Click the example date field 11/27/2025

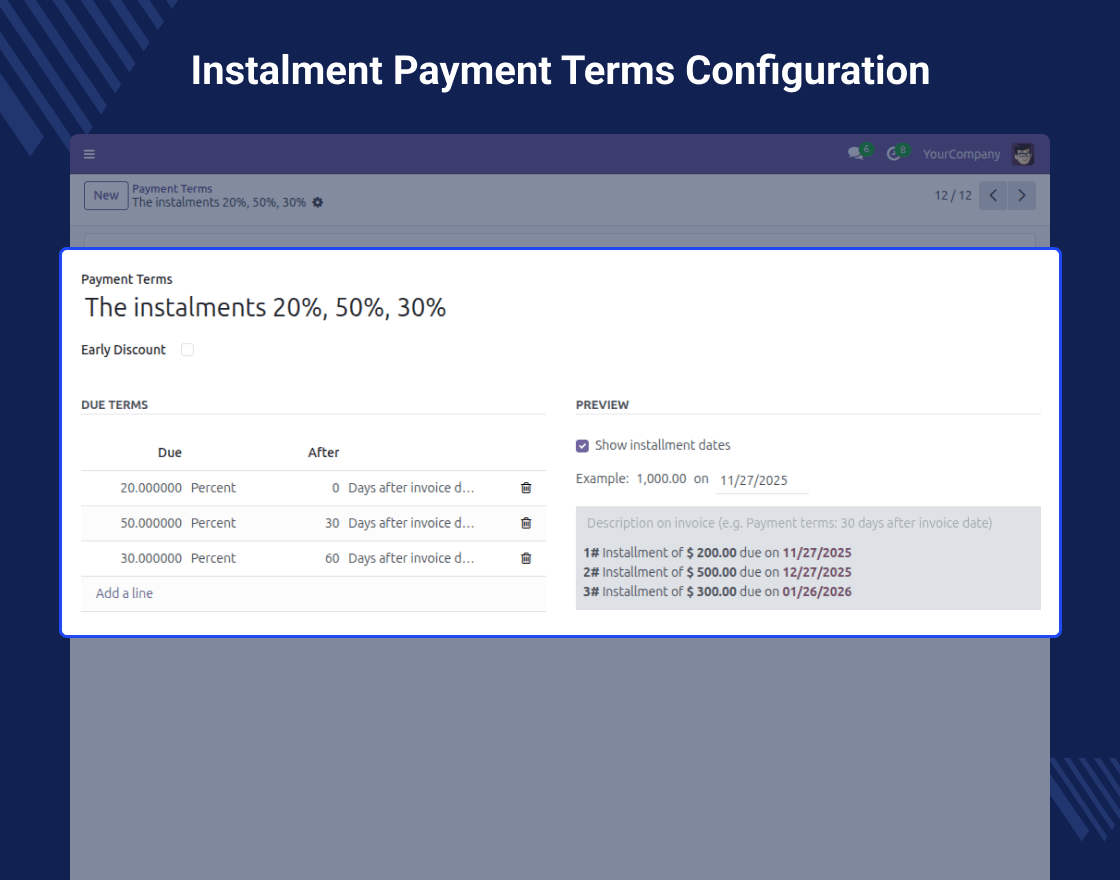point(762,480)
